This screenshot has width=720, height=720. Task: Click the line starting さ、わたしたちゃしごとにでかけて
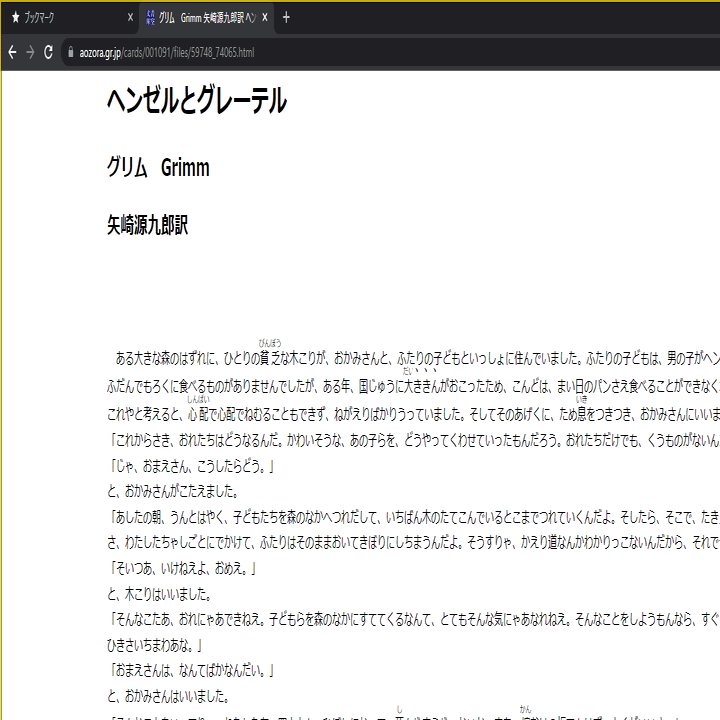[x=413, y=543]
